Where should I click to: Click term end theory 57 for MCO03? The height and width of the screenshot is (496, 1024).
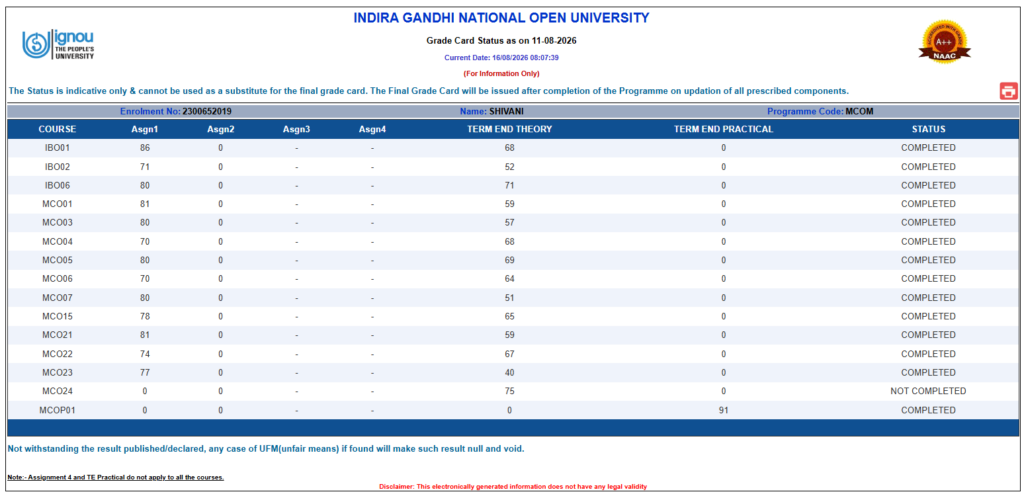(x=509, y=223)
